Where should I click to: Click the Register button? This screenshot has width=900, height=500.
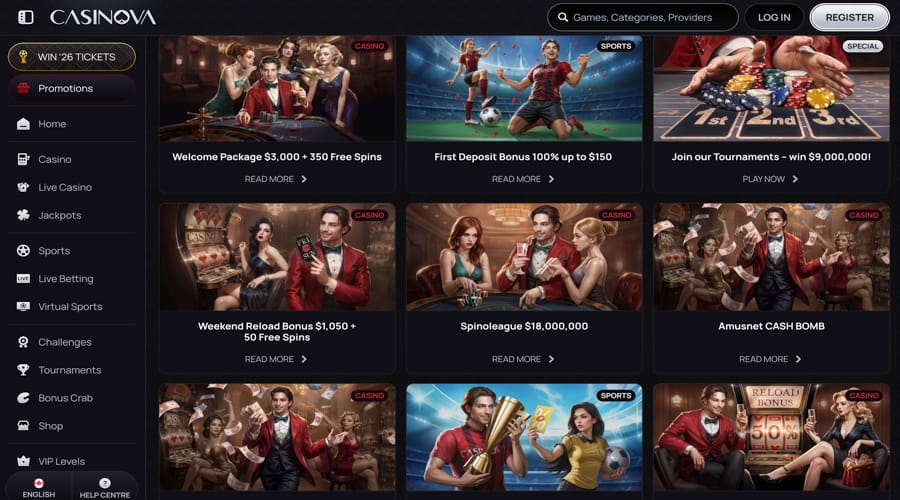coord(849,17)
